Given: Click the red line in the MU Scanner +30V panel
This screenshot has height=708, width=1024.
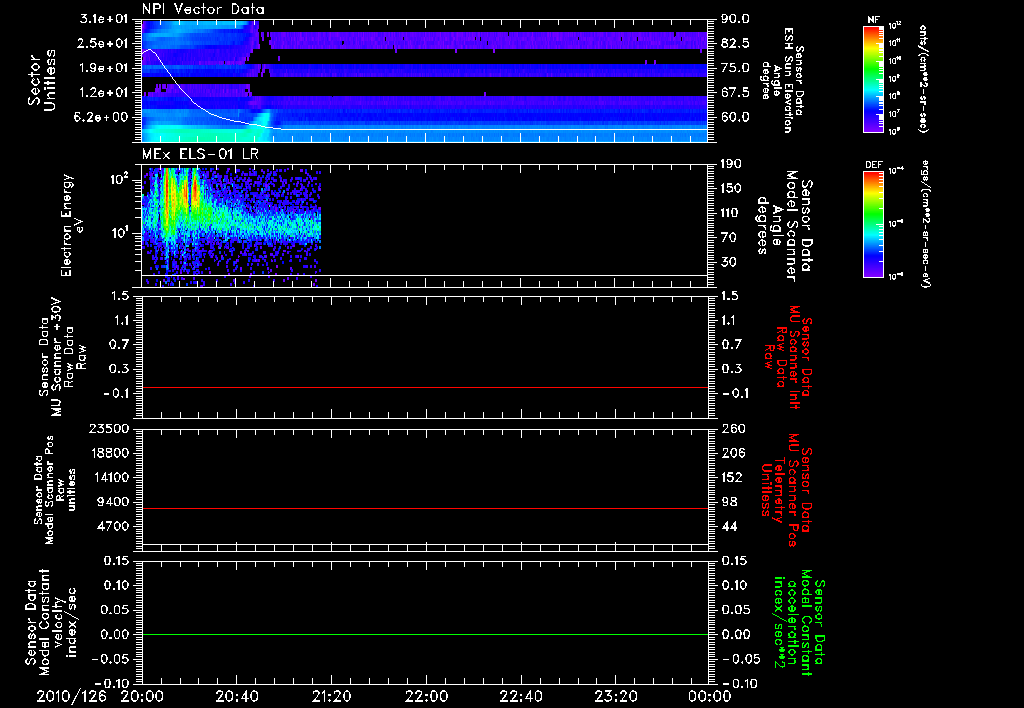Looking at the screenshot, I should (425, 387).
